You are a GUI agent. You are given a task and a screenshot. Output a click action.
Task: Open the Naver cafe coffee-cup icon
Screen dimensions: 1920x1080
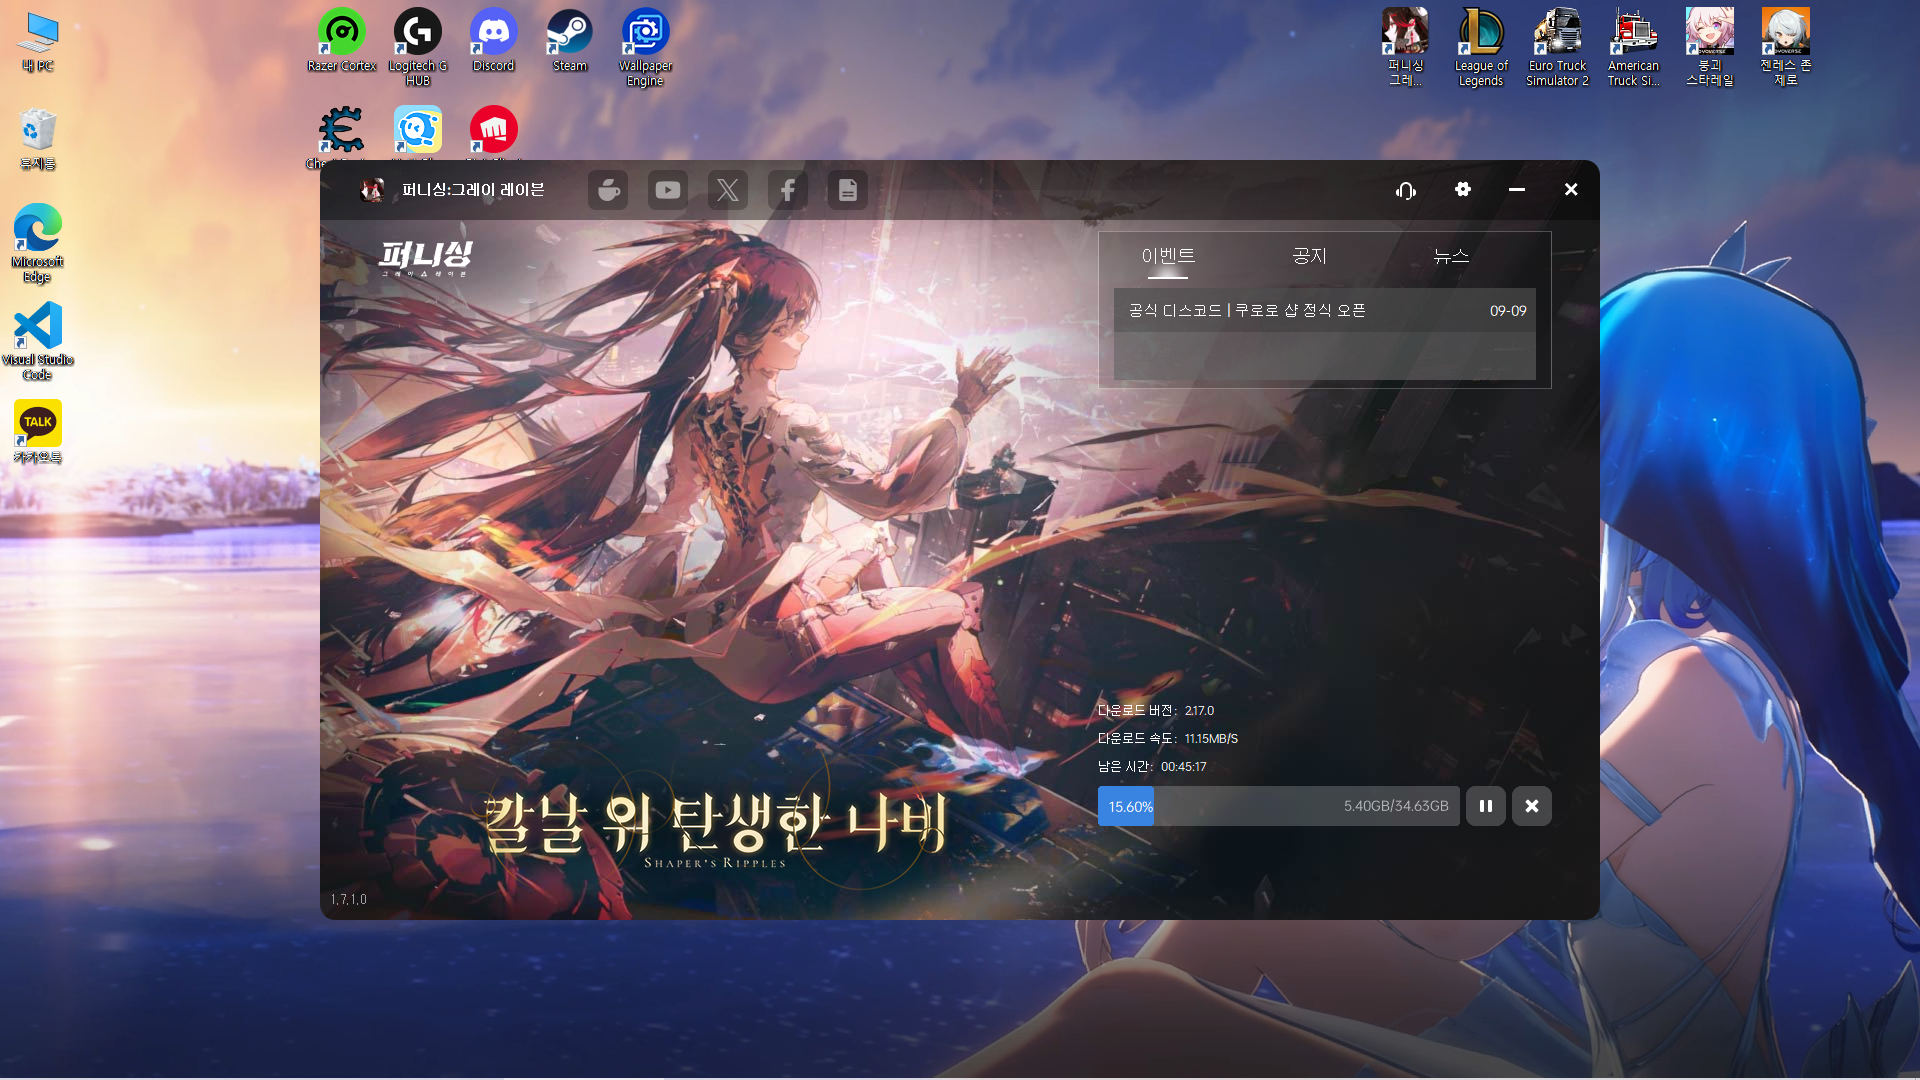pyautogui.click(x=608, y=190)
